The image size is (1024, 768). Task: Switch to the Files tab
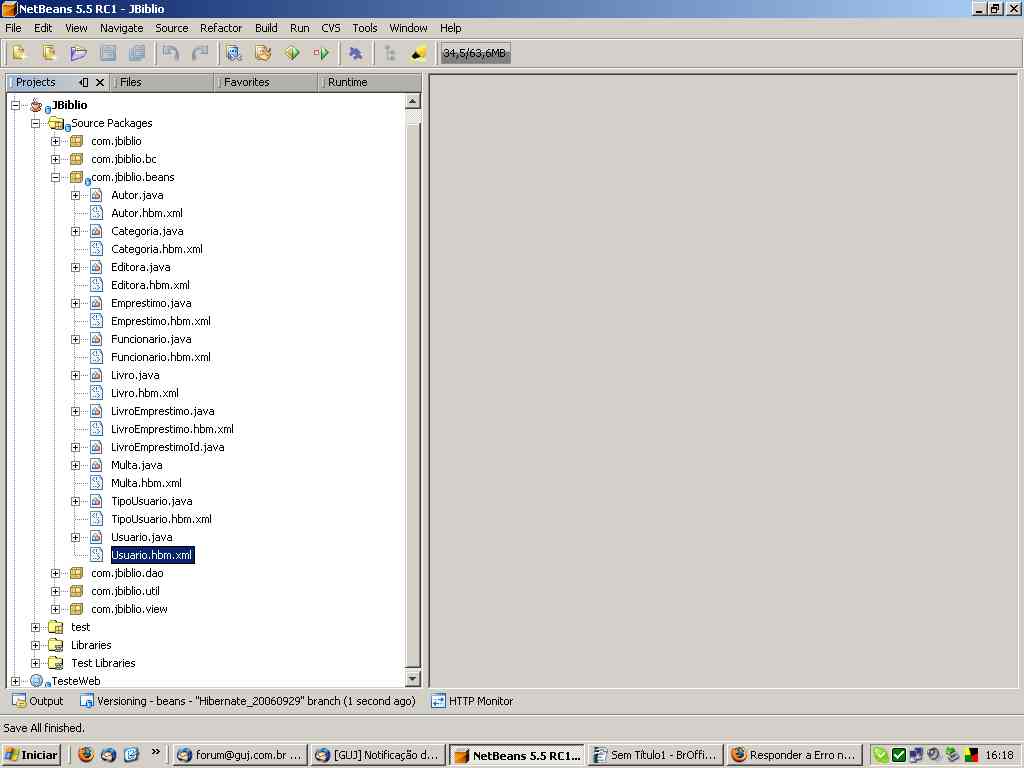click(131, 82)
